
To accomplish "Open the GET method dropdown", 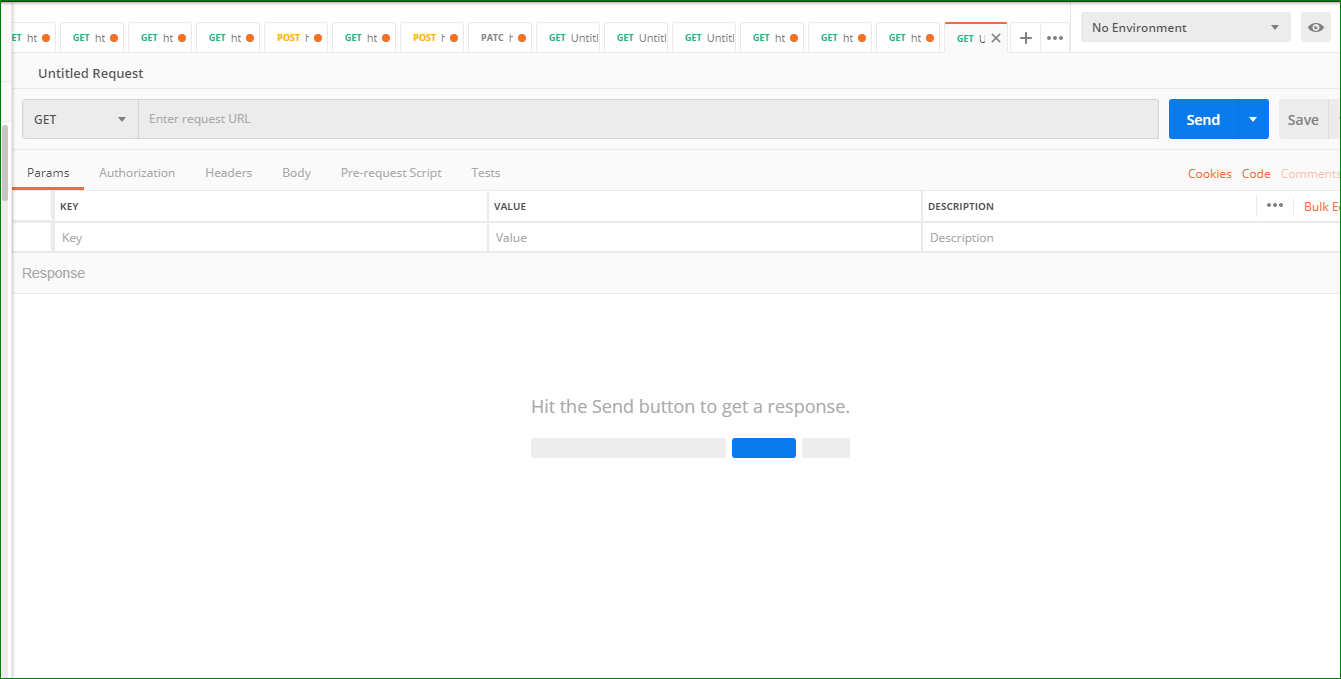I will click(79, 118).
